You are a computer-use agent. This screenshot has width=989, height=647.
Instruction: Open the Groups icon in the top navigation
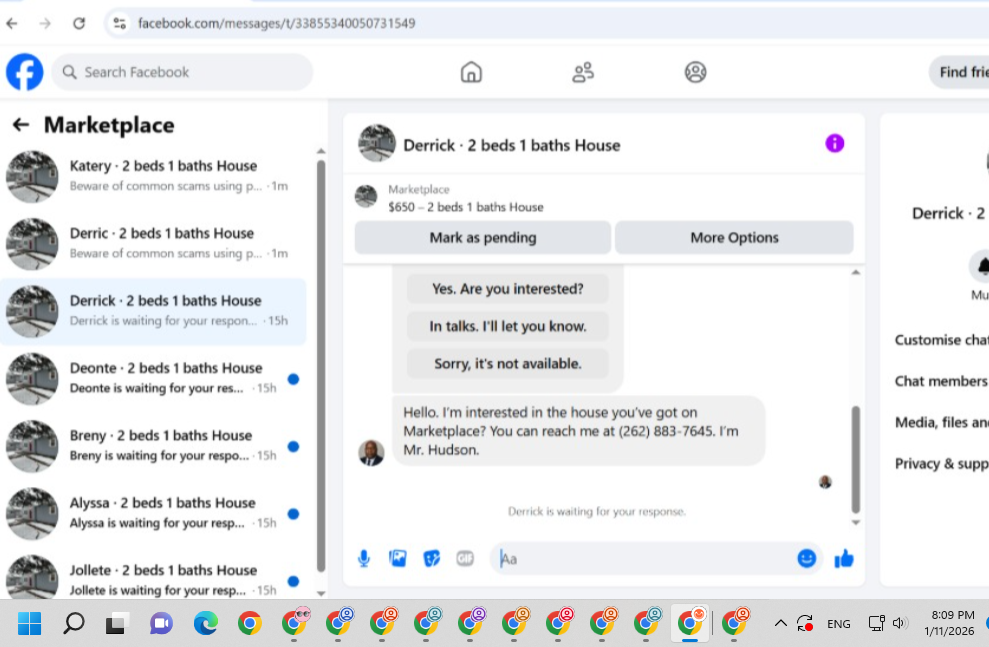695,72
